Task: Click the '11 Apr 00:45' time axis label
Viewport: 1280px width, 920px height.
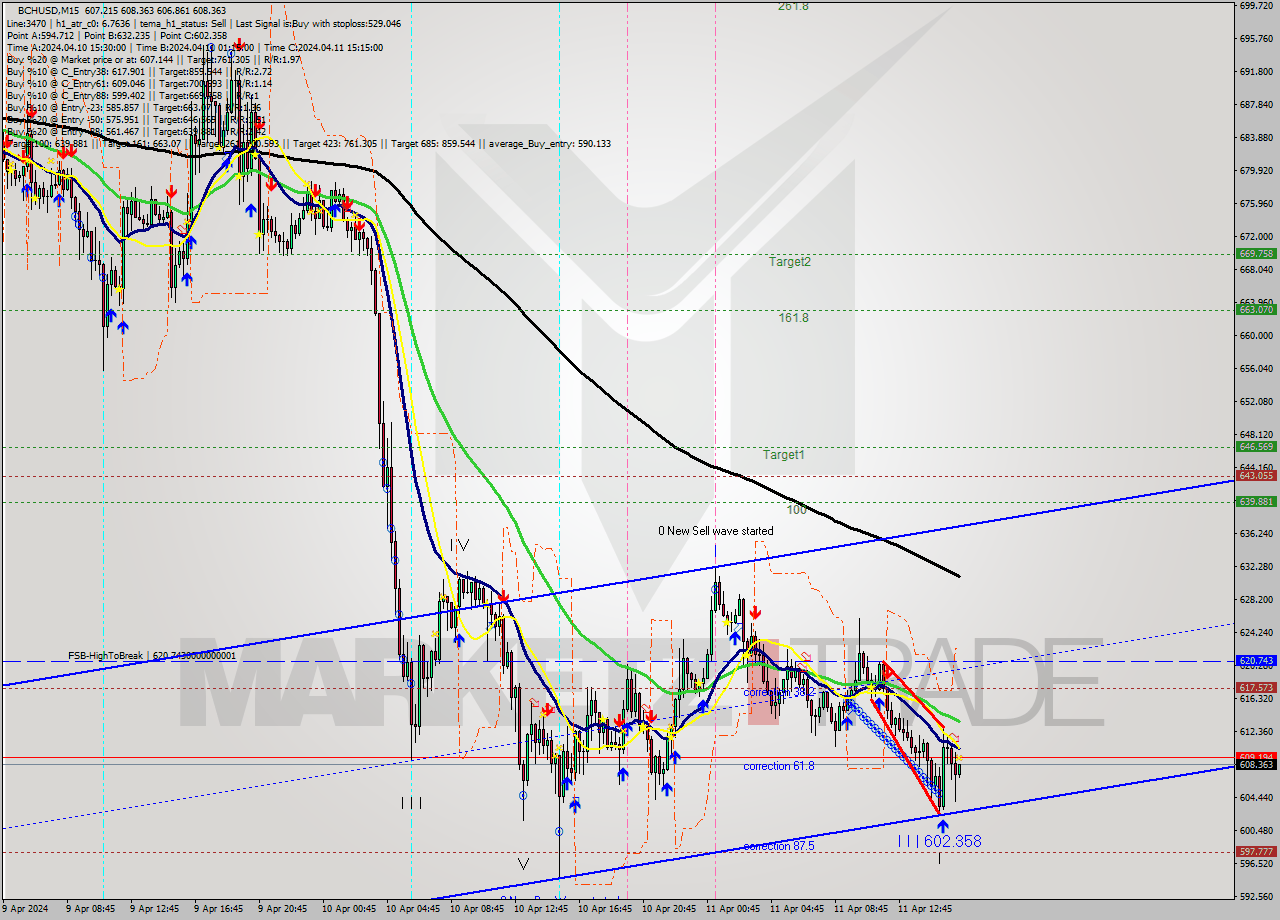Action: pyautogui.click(x=733, y=910)
